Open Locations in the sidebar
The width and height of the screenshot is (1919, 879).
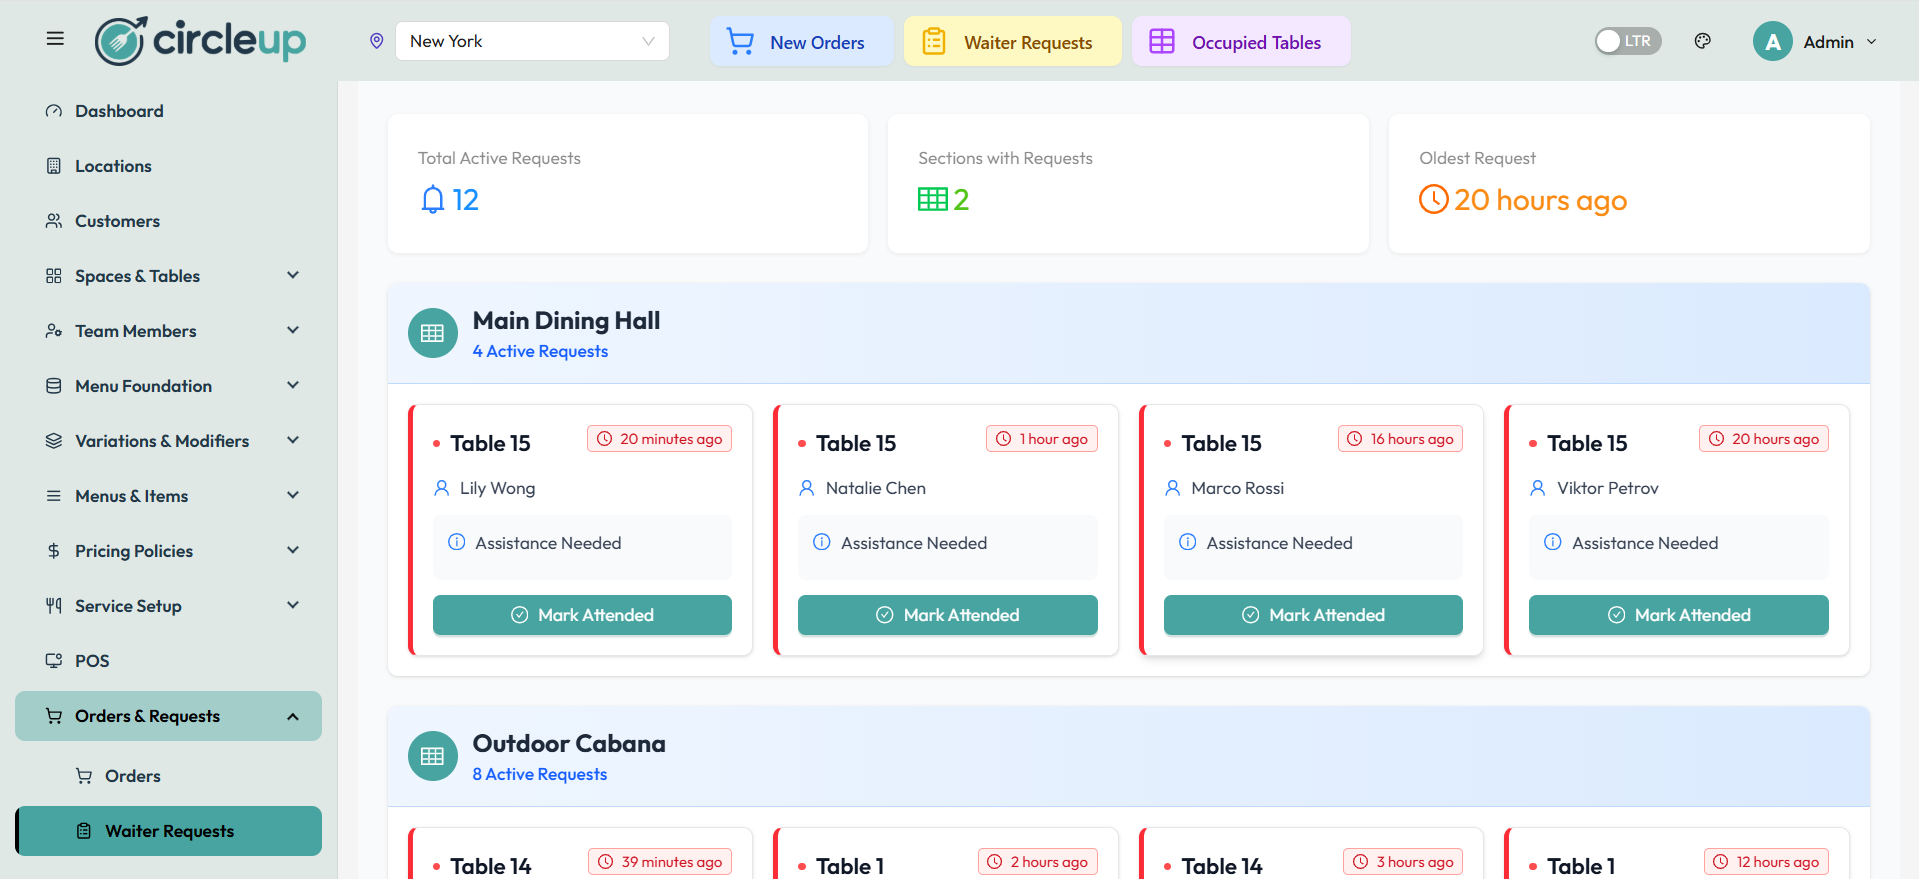click(x=168, y=166)
